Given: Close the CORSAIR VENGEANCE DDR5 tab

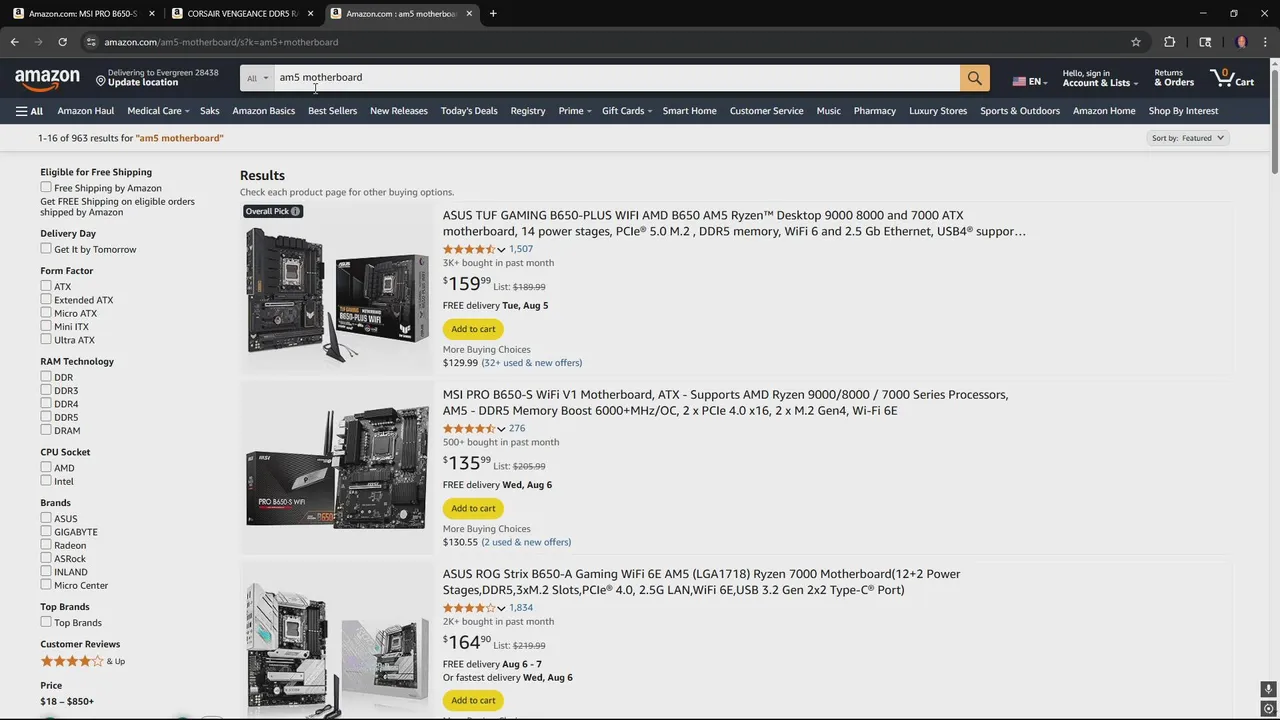Looking at the screenshot, I should [311, 14].
